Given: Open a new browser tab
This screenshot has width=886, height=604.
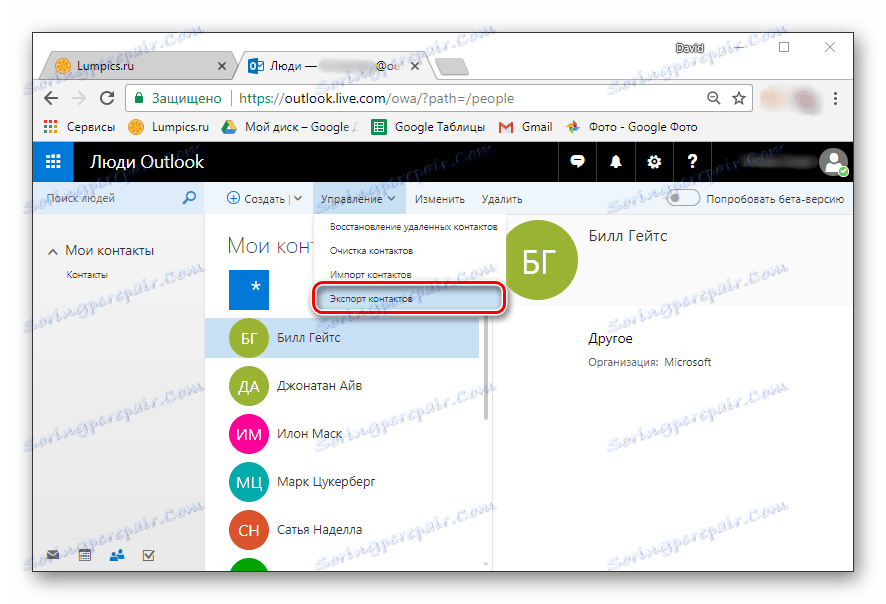Looking at the screenshot, I should click(x=452, y=67).
